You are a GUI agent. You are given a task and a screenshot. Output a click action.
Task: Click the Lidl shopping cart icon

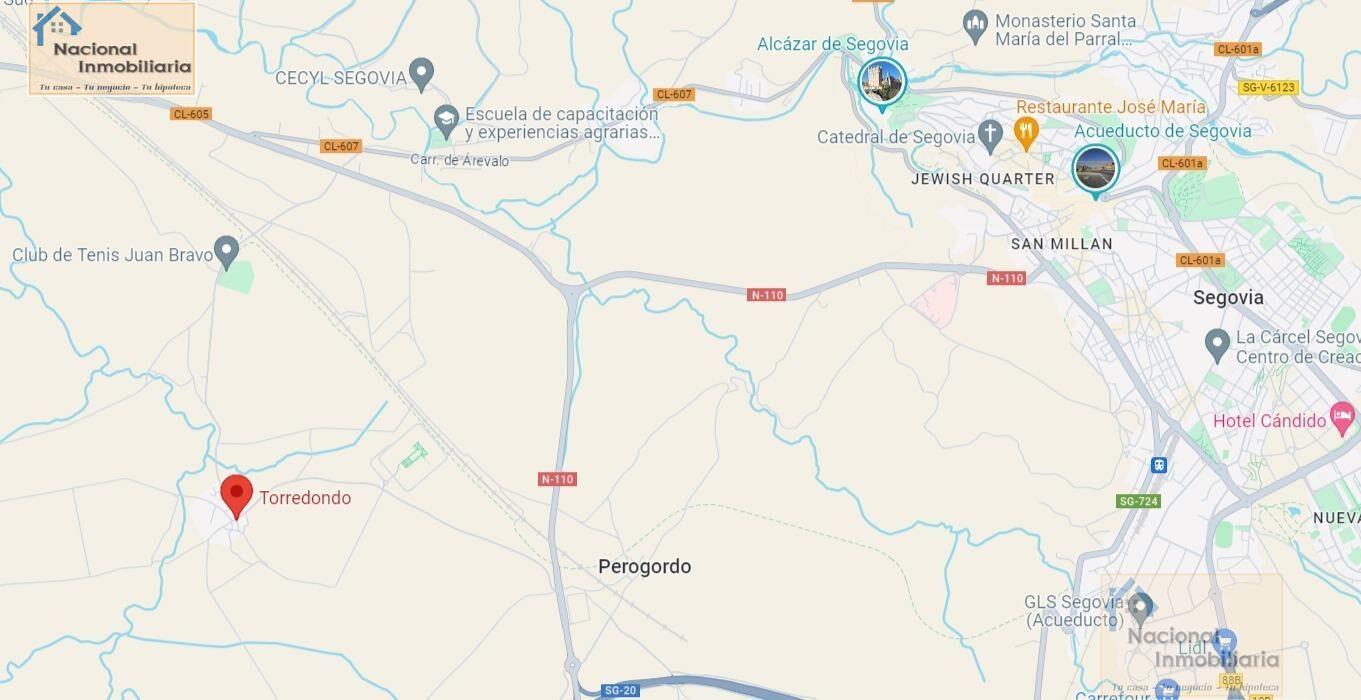(1225, 642)
